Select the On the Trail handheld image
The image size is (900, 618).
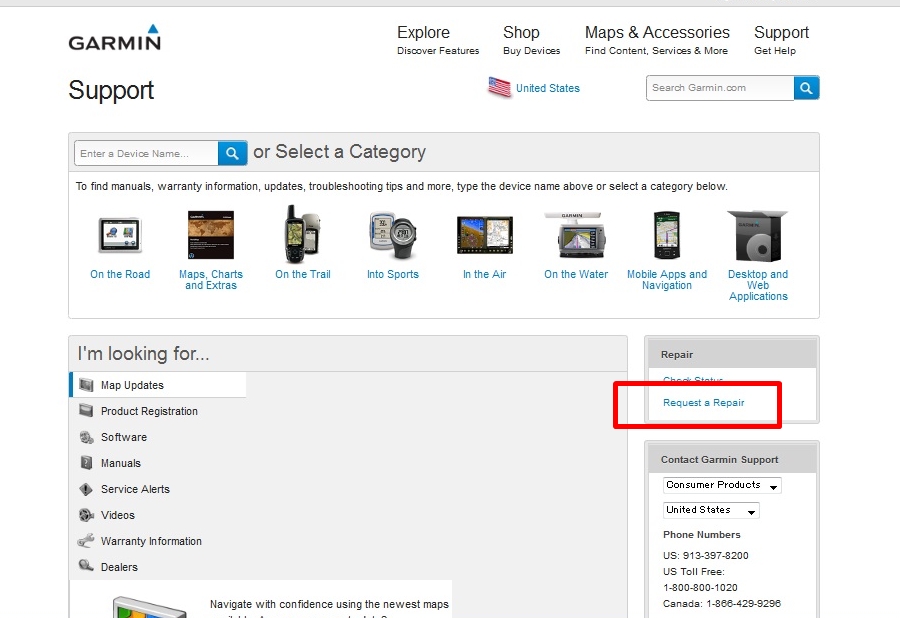pos(302,234)
